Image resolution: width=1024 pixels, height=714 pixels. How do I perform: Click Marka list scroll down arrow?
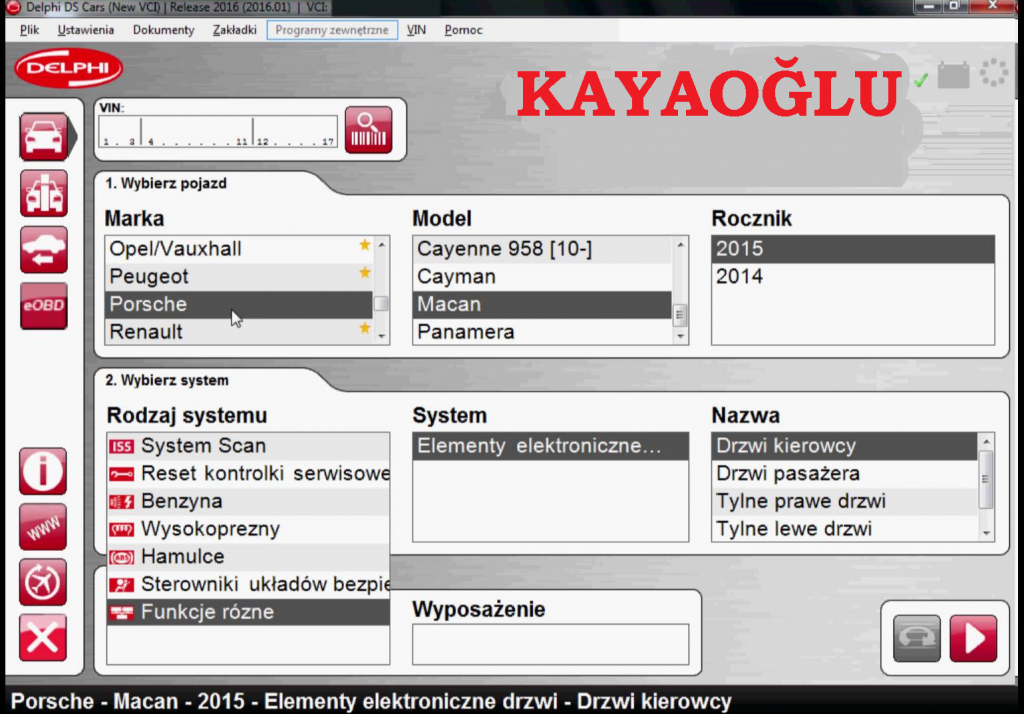tap(381, 336)
